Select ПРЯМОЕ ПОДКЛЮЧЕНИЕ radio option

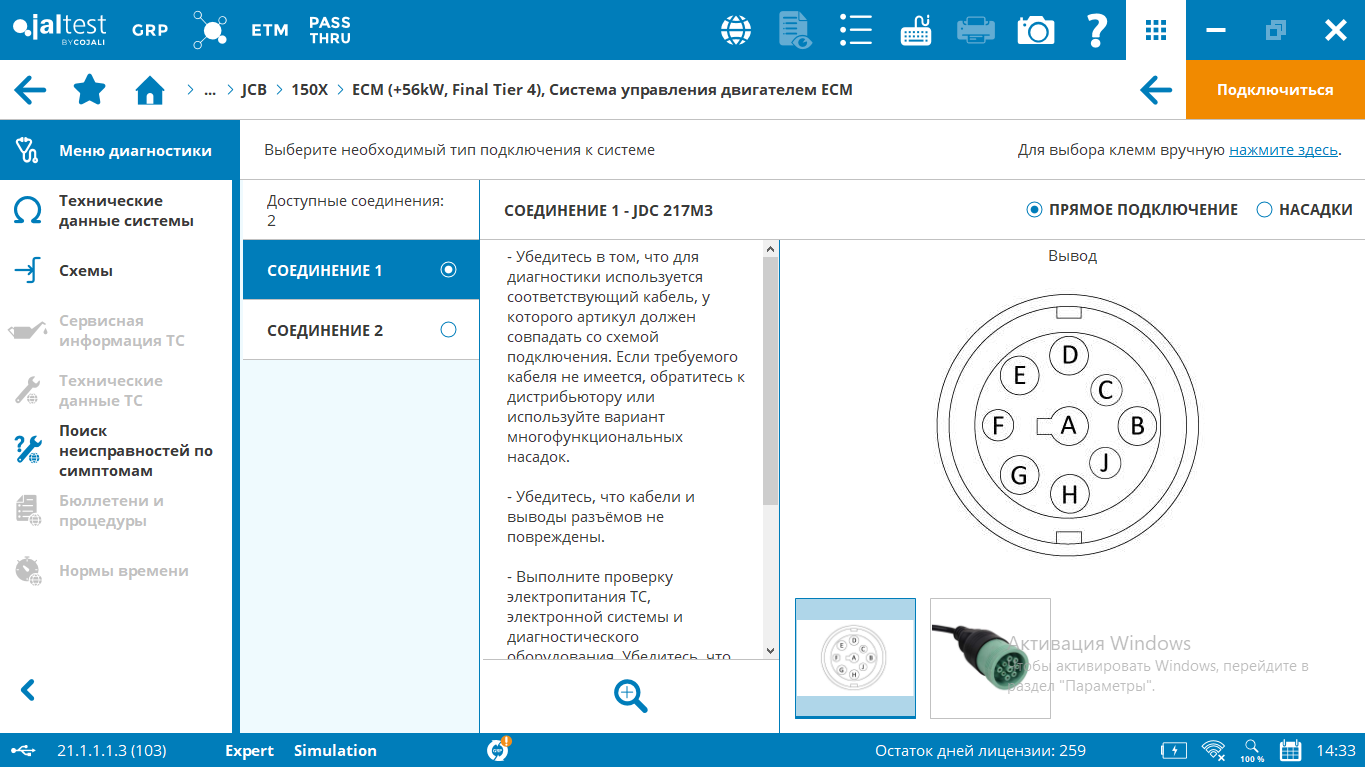click(1035, 210)
